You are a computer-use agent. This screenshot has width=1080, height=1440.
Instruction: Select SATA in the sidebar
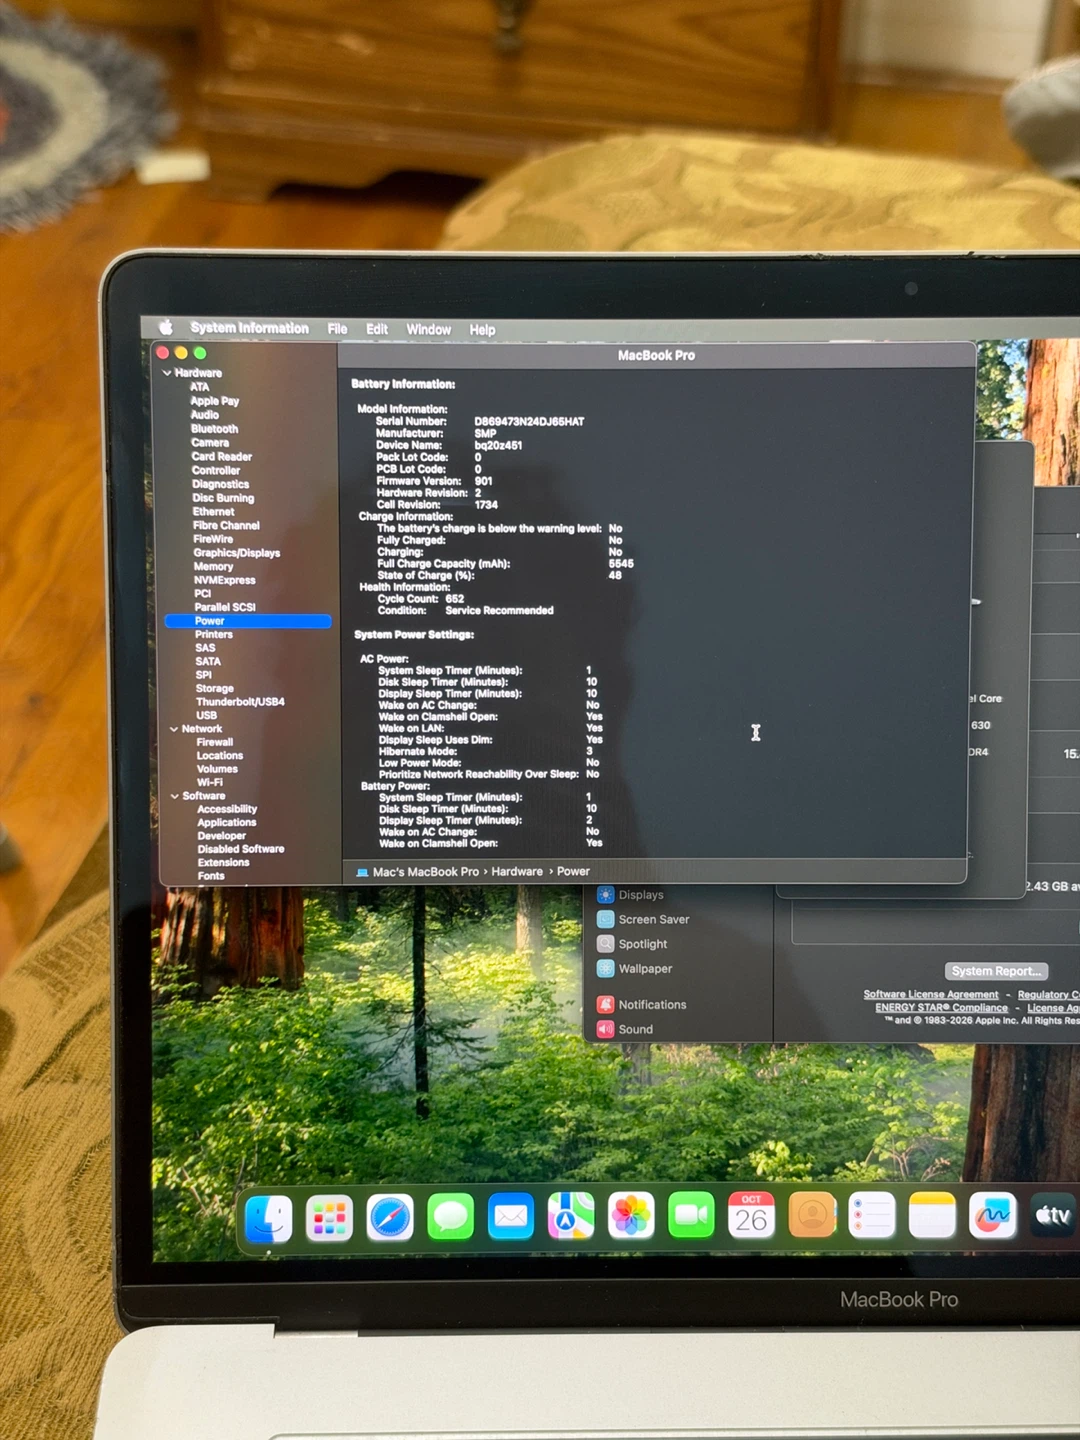point(208,662)
